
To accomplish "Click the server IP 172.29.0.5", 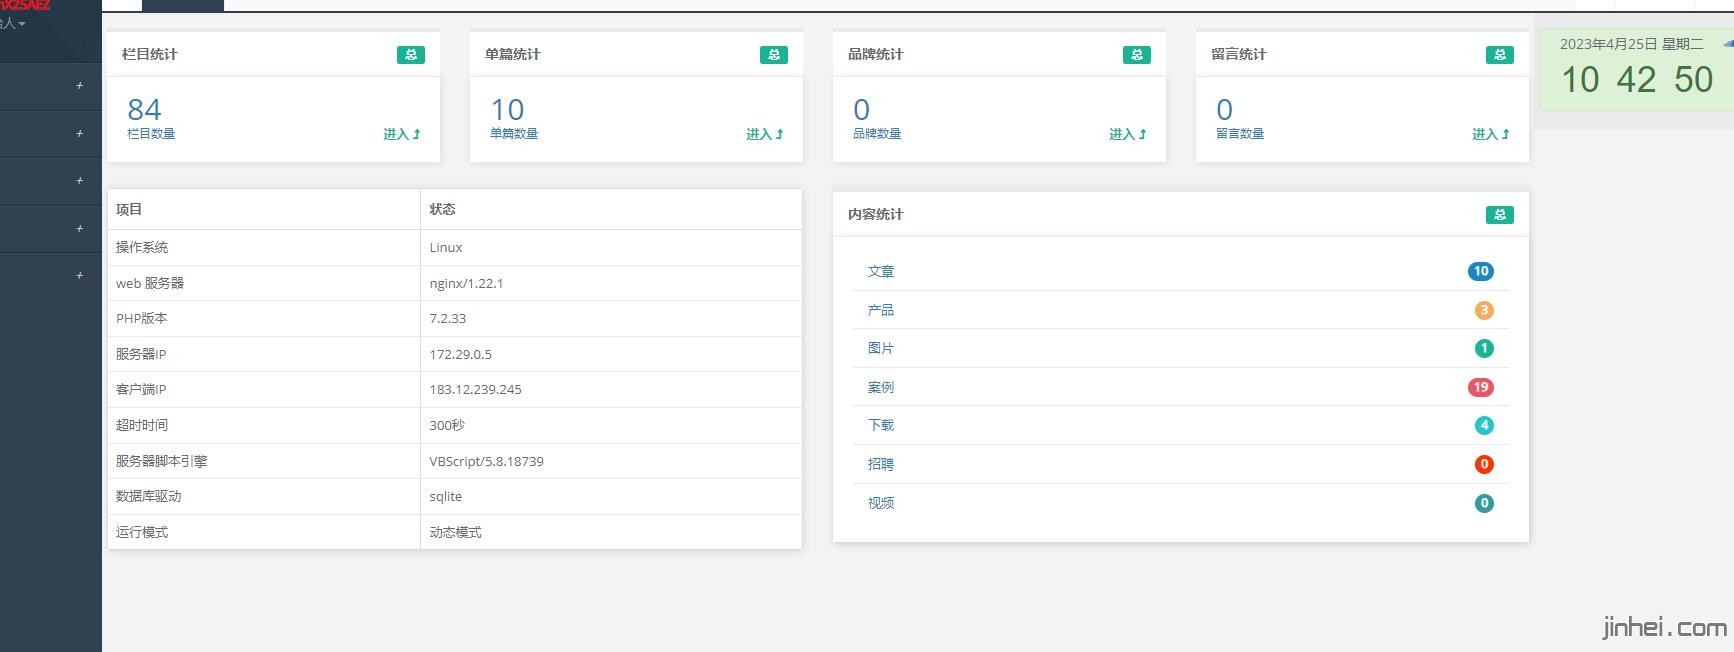I will coord(461,355).
